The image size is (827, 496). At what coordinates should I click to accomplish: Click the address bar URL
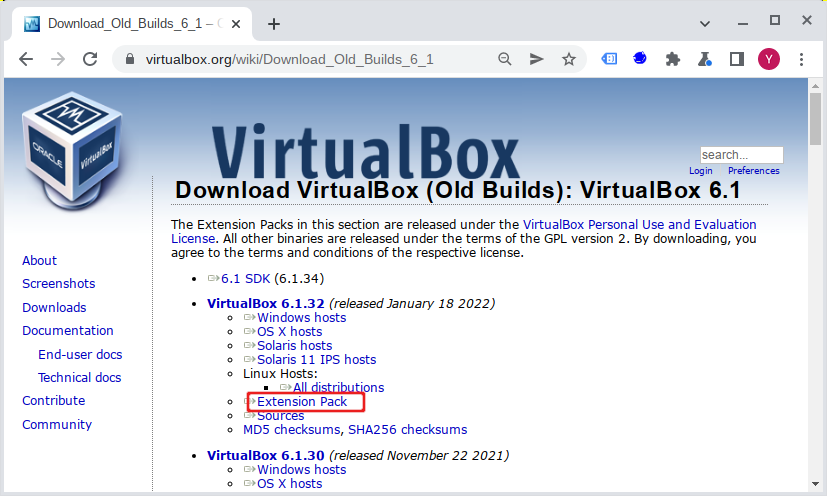289,59
